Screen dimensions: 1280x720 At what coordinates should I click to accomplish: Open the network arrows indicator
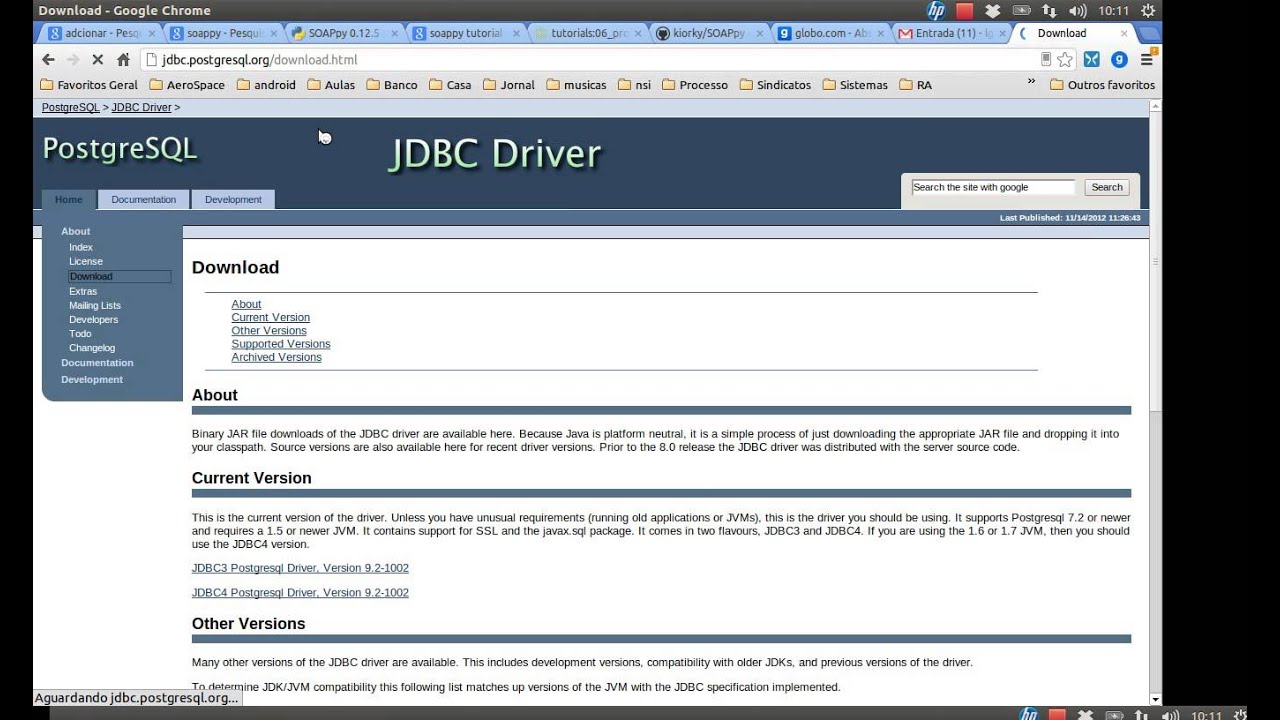point(1049,11)
